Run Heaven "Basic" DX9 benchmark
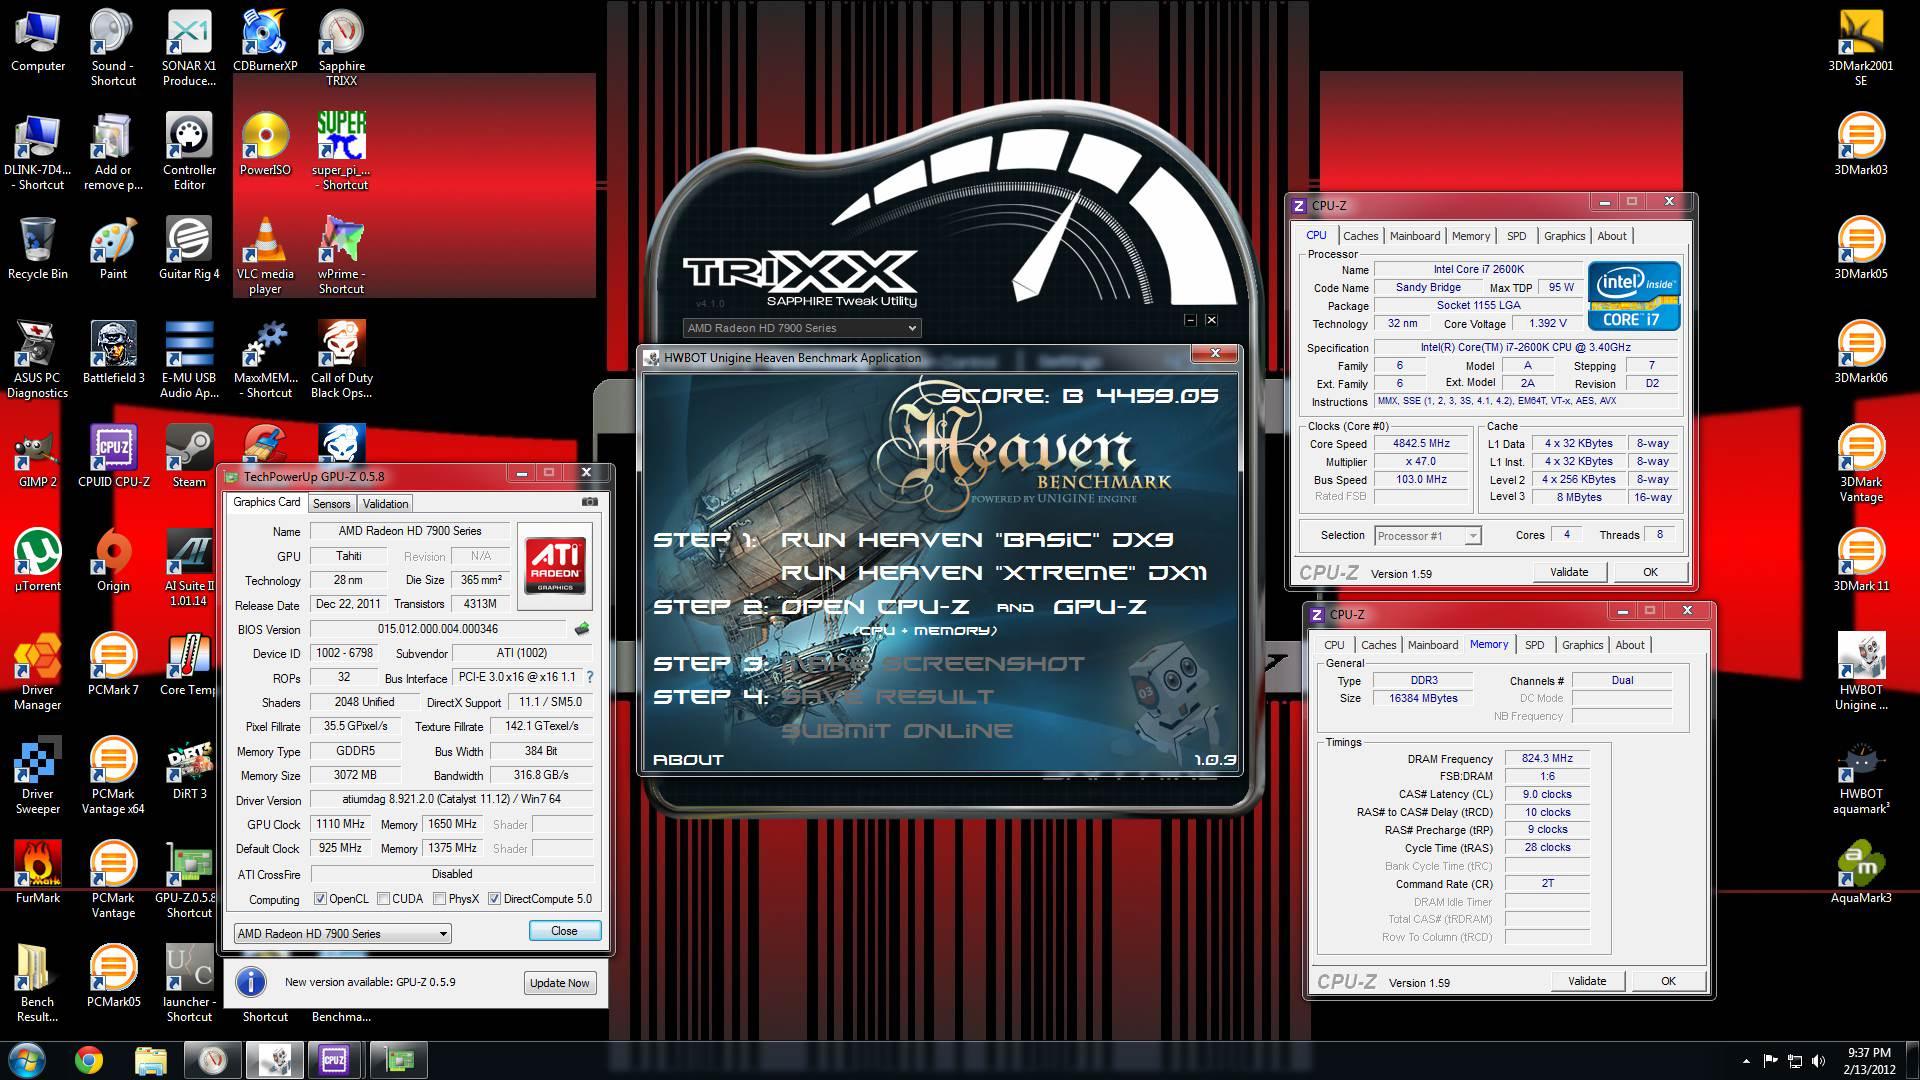 (976, 540)
